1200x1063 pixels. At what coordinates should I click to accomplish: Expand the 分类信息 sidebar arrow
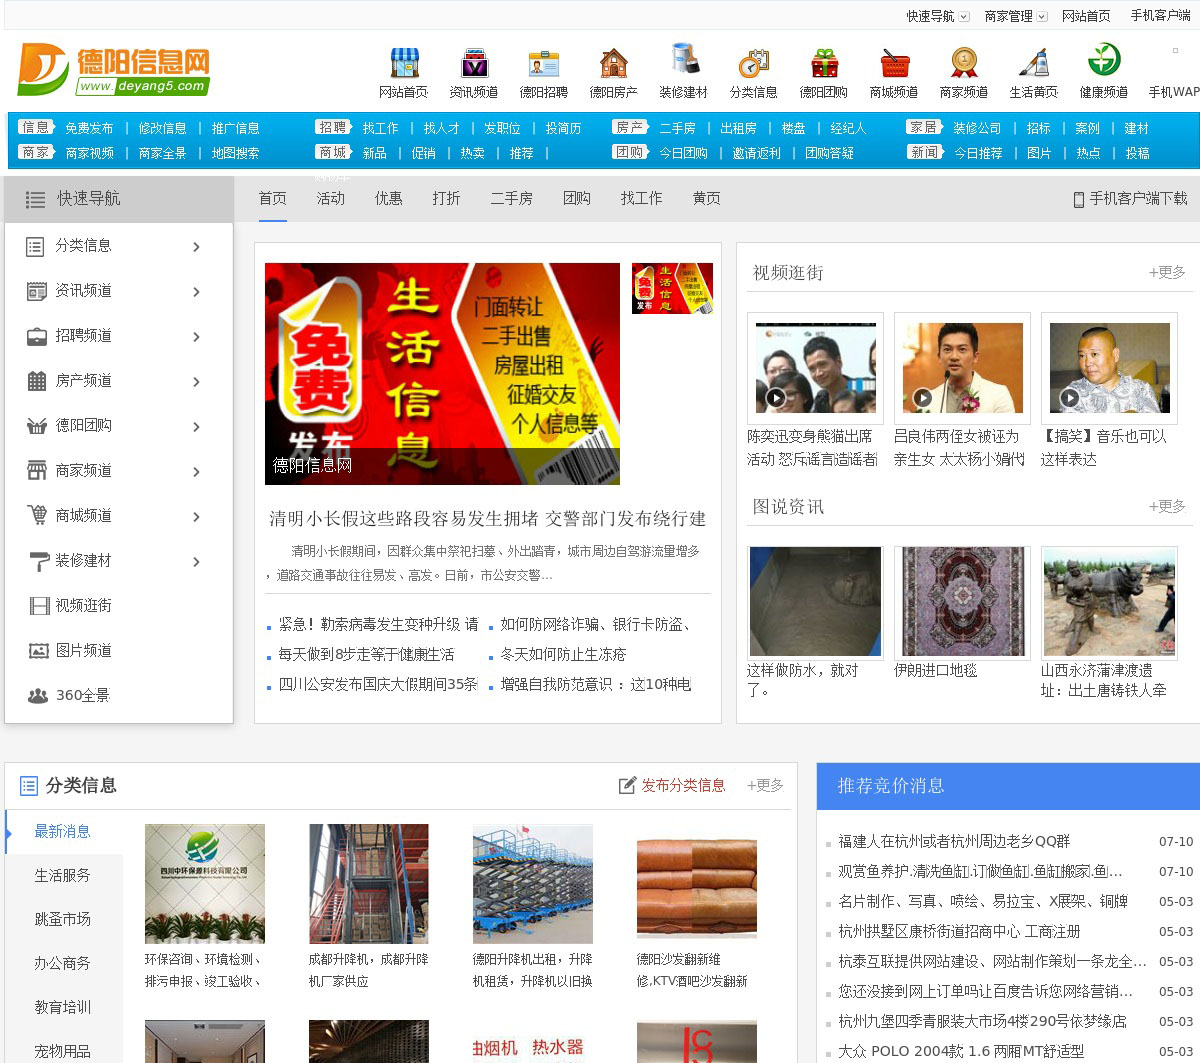pos(197,247)
